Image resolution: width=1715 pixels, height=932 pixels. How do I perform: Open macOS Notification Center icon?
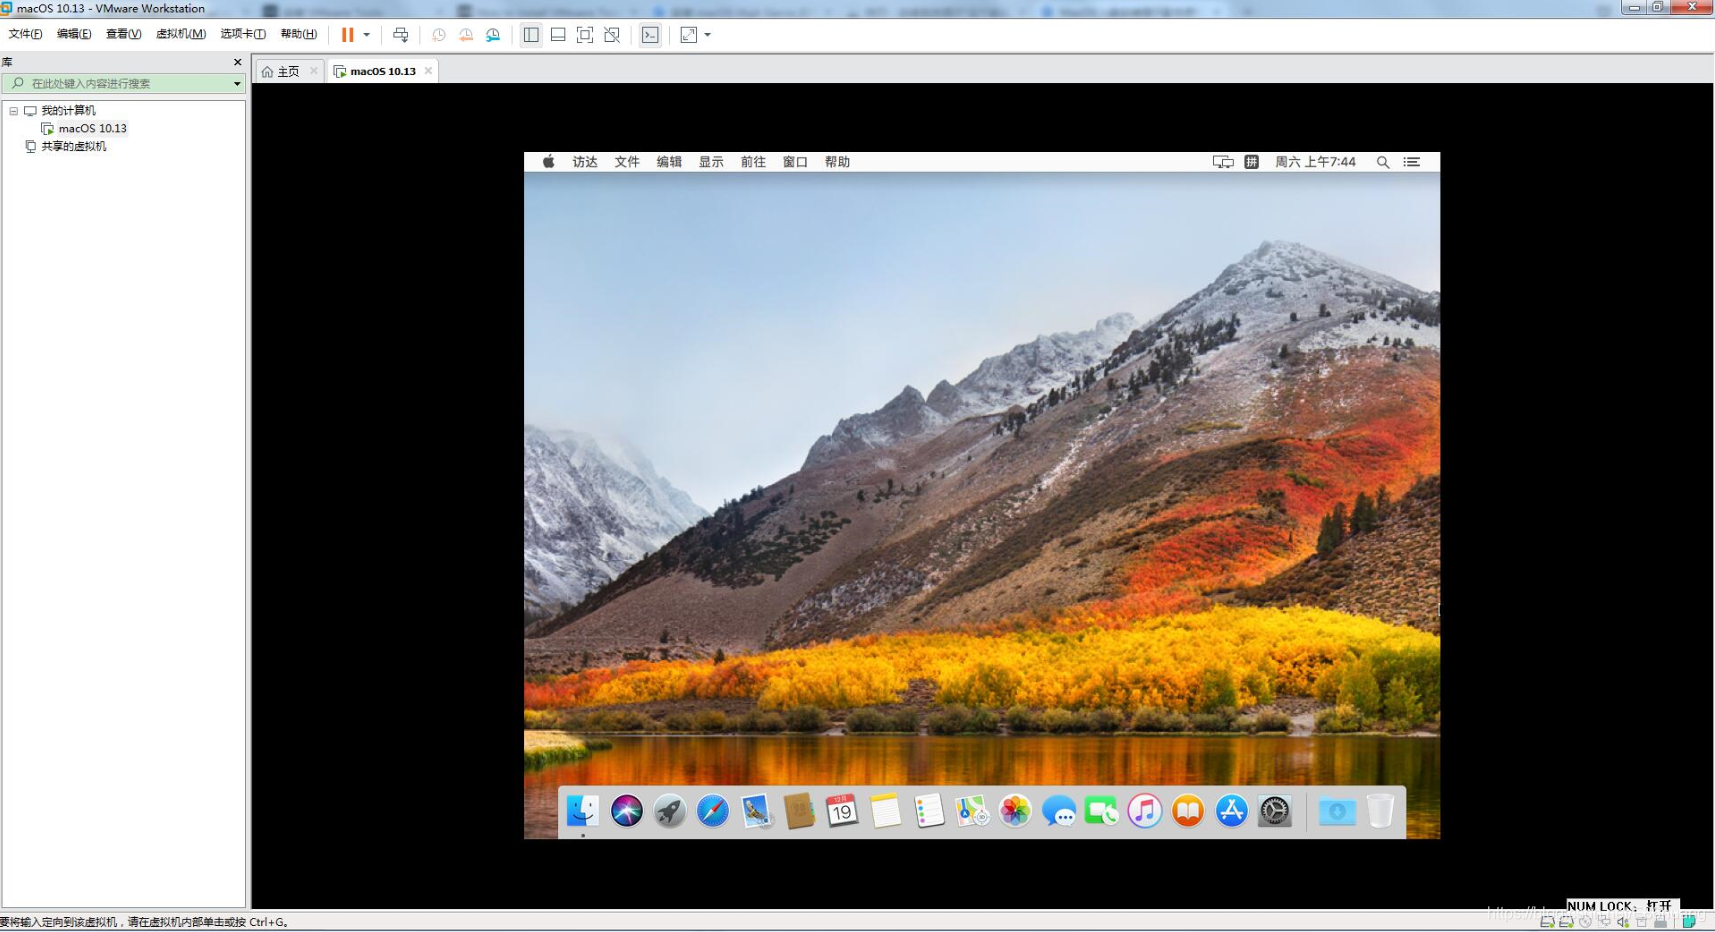tap(1412, 162)
